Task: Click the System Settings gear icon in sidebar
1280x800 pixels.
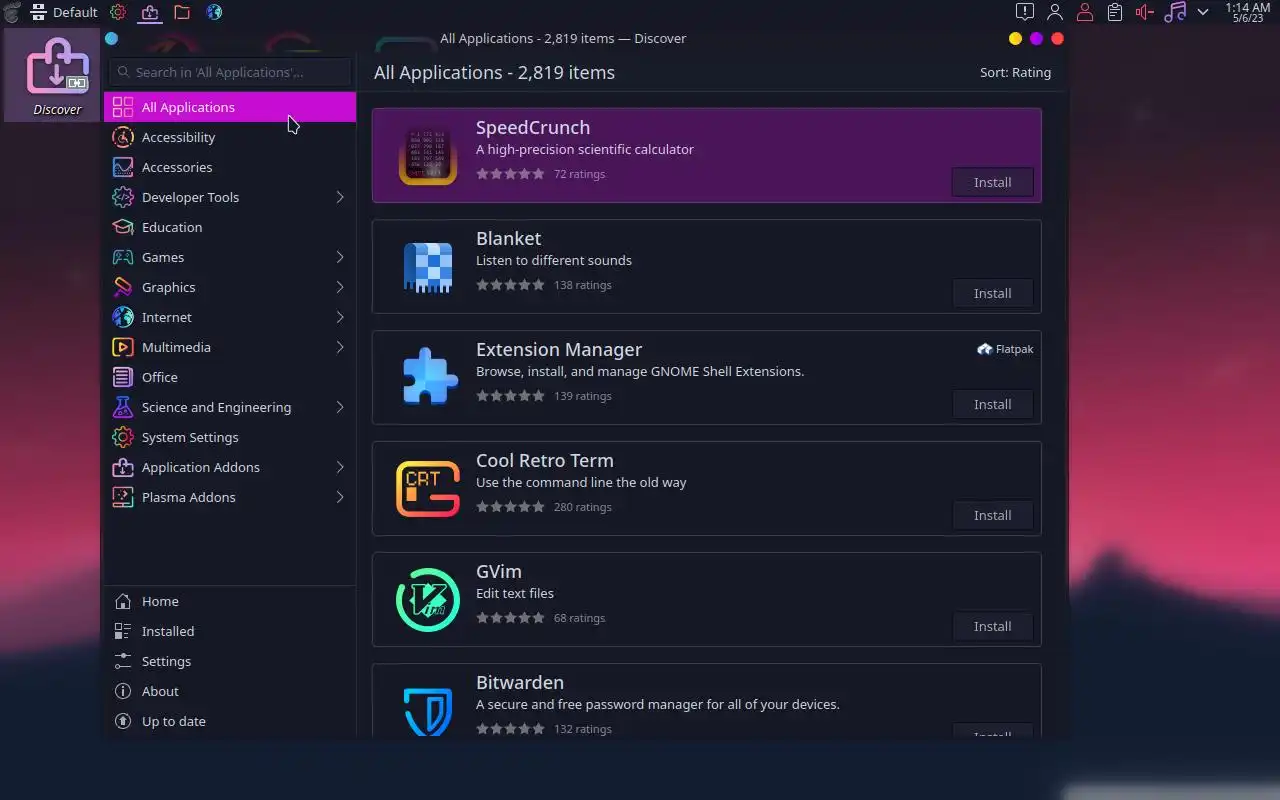Action: (x=123, y=437)
